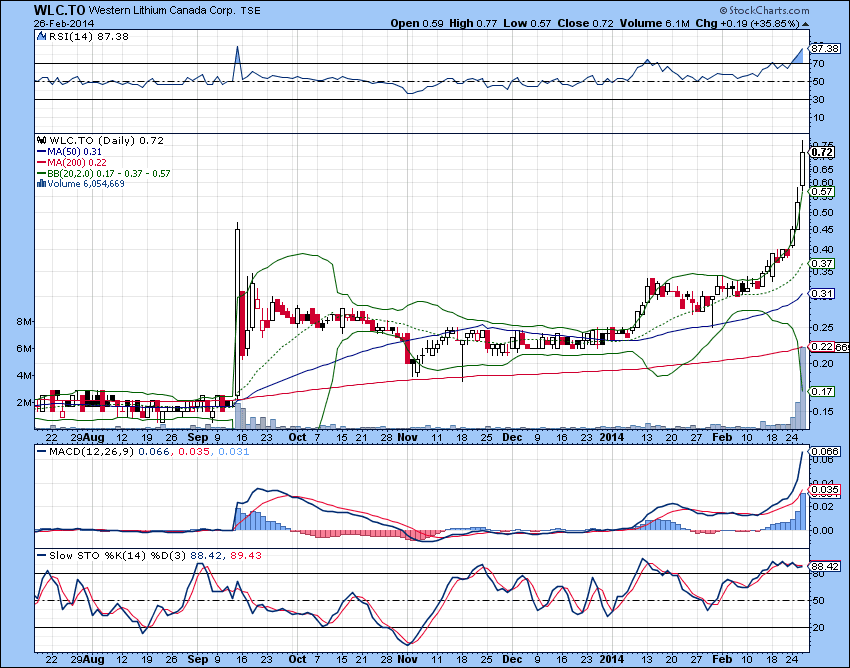Click the up-triangle icon after Chg percentage
850x668 pixels.
click(x=805, y=24)
